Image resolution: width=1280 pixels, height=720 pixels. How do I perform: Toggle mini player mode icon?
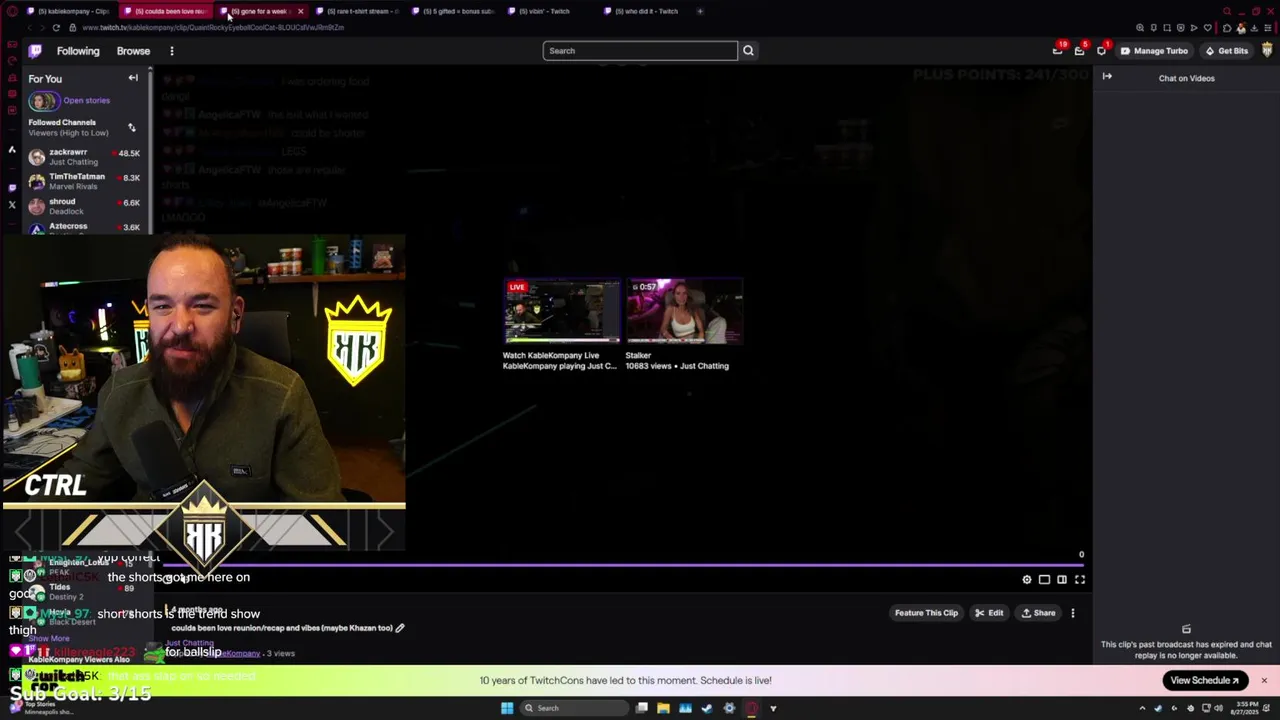coord(1044,580)
